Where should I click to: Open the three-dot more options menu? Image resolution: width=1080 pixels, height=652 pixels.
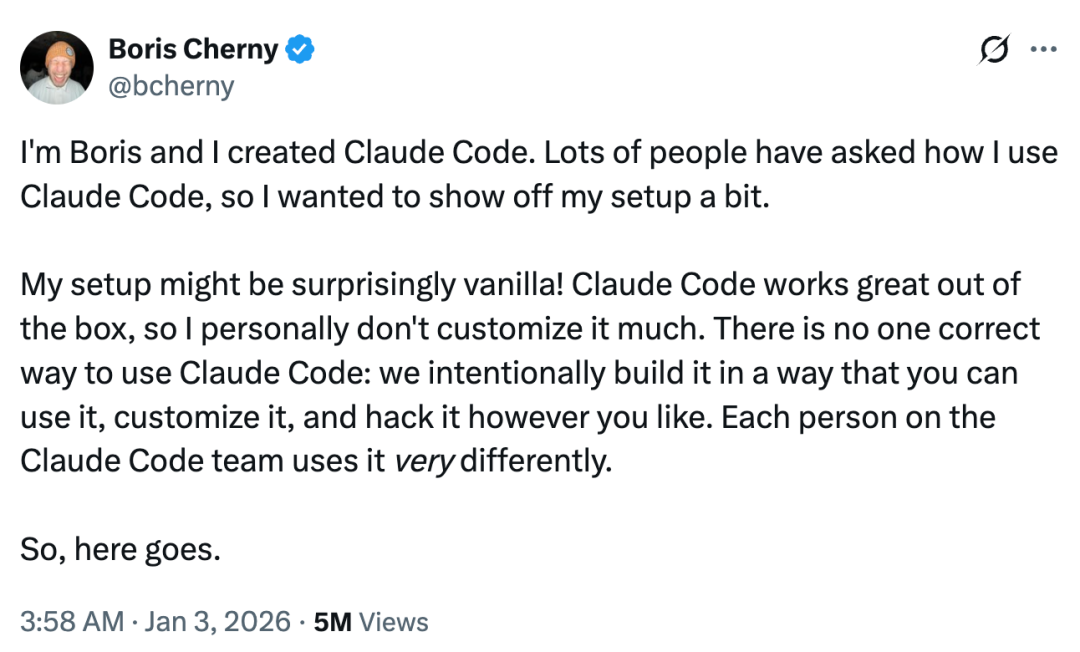(1043, 49)
